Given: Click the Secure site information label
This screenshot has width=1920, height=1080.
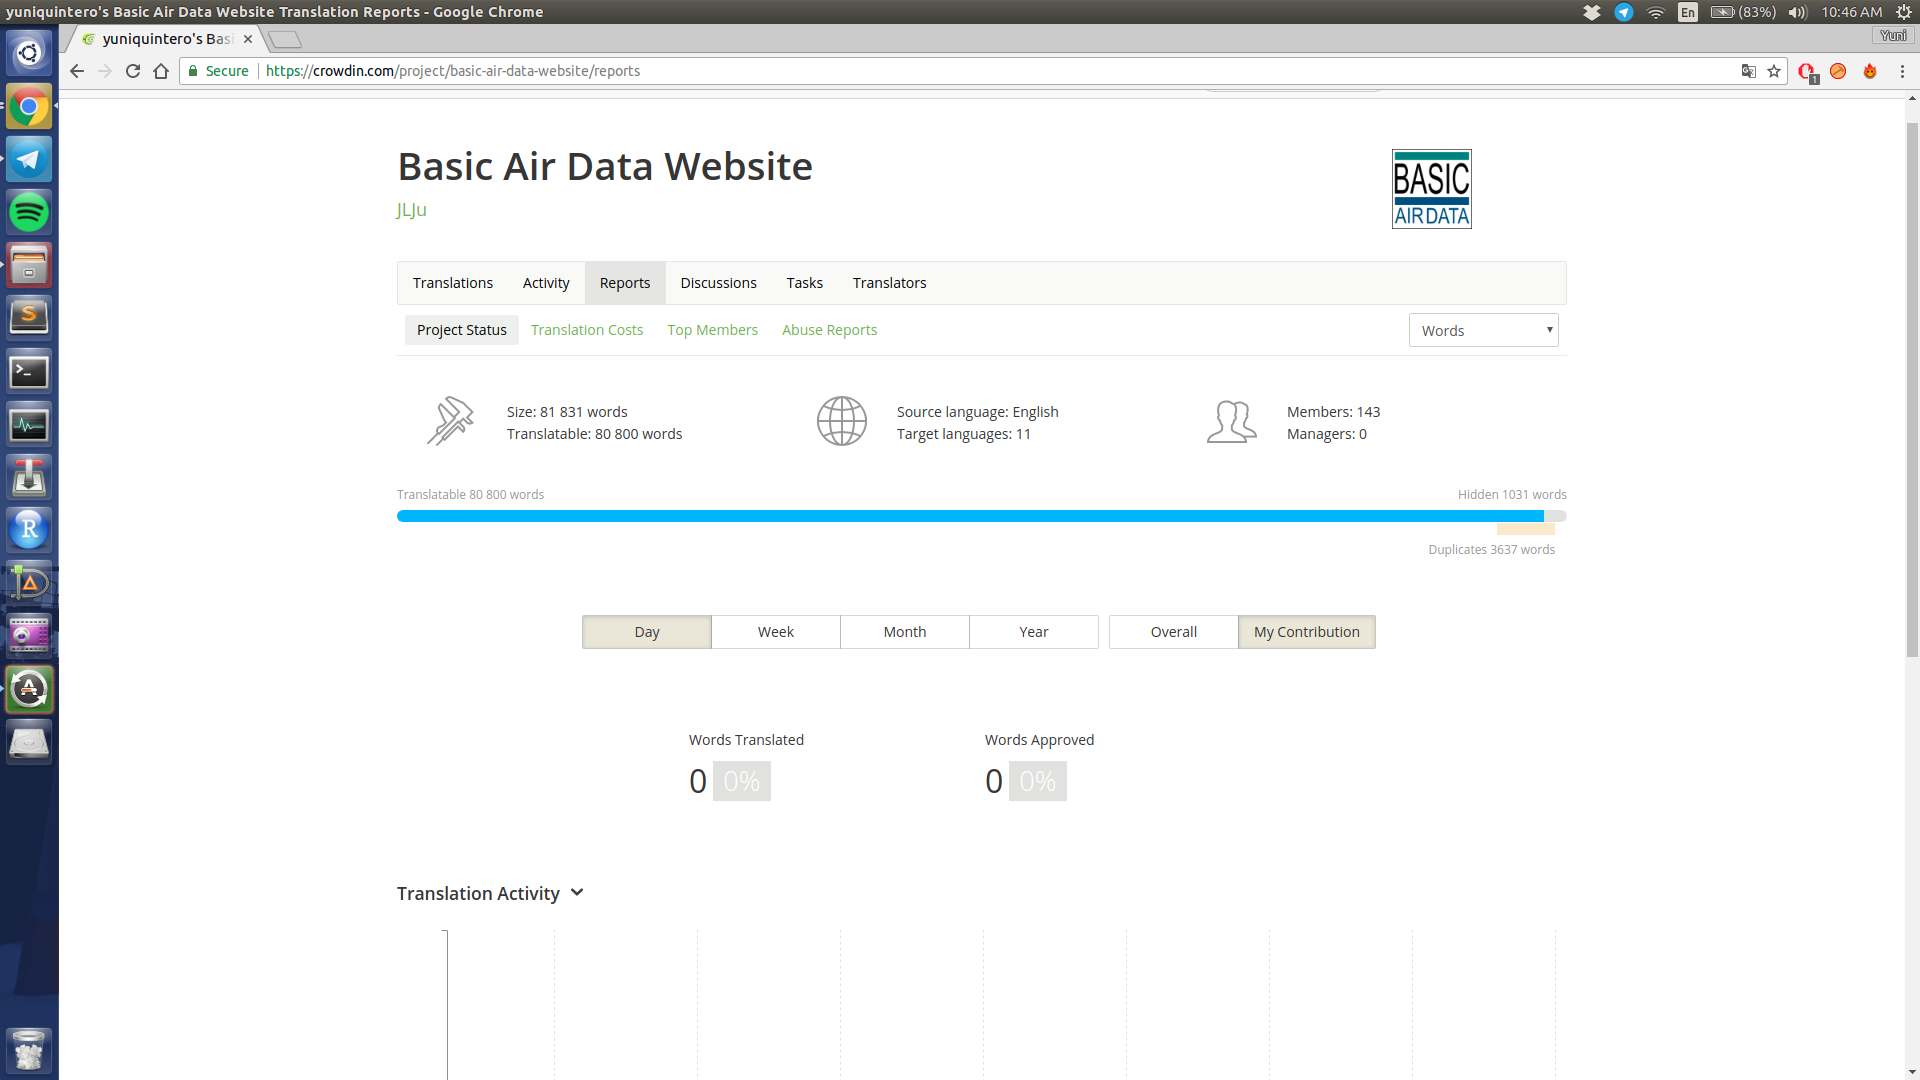Looking at the screenshot, I should [x=219, y=71].
